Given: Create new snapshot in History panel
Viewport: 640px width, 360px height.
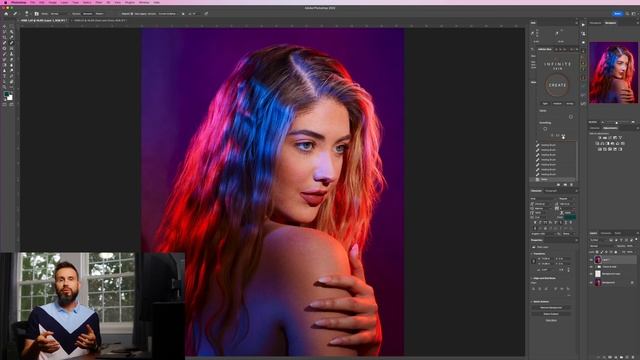Looking at the screenshot, I should pyautogui.click(x=565, y=185).
